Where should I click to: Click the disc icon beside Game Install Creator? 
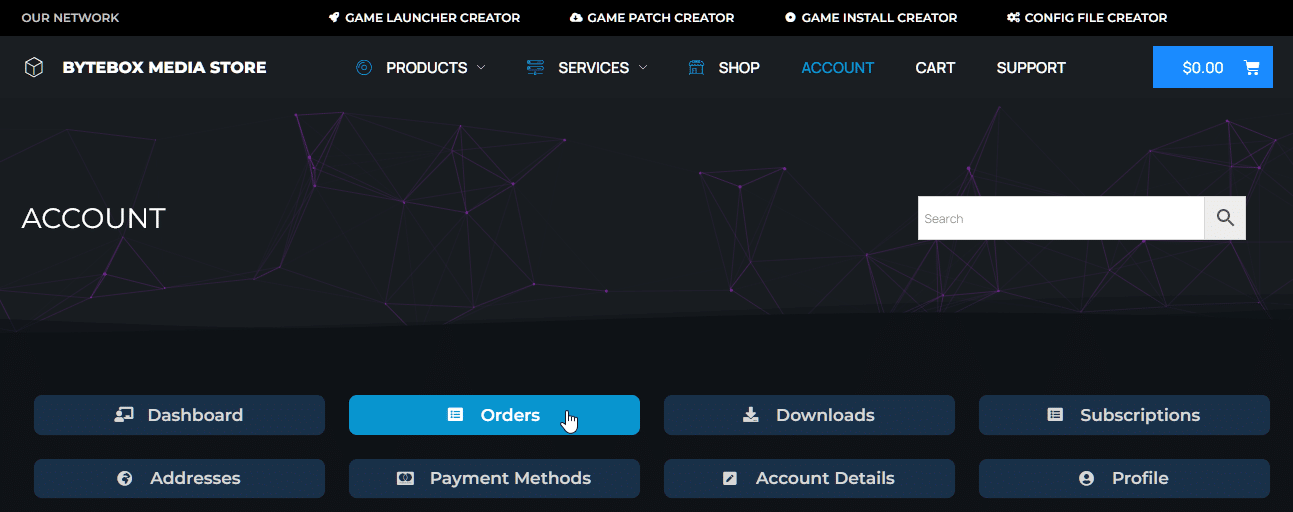coord(791,18)
